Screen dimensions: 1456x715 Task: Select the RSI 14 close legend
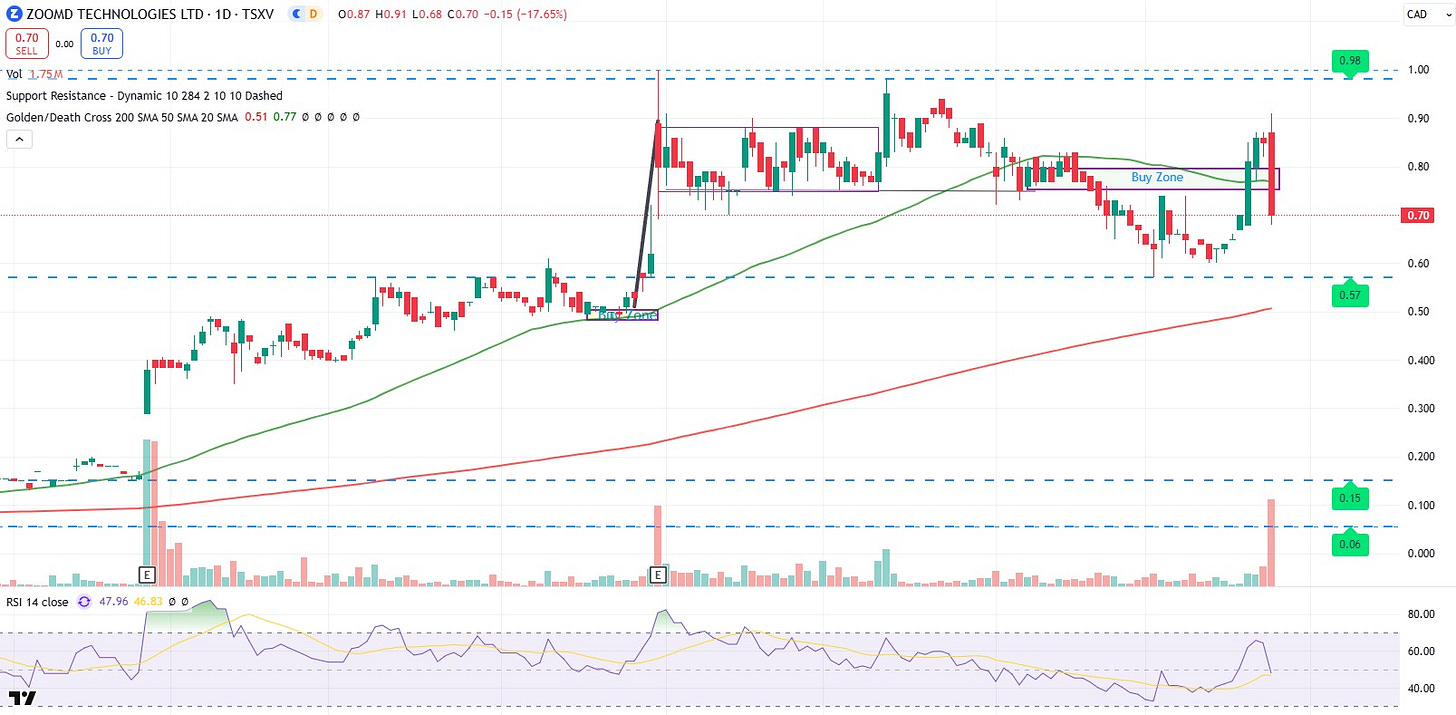pos(38,602)
